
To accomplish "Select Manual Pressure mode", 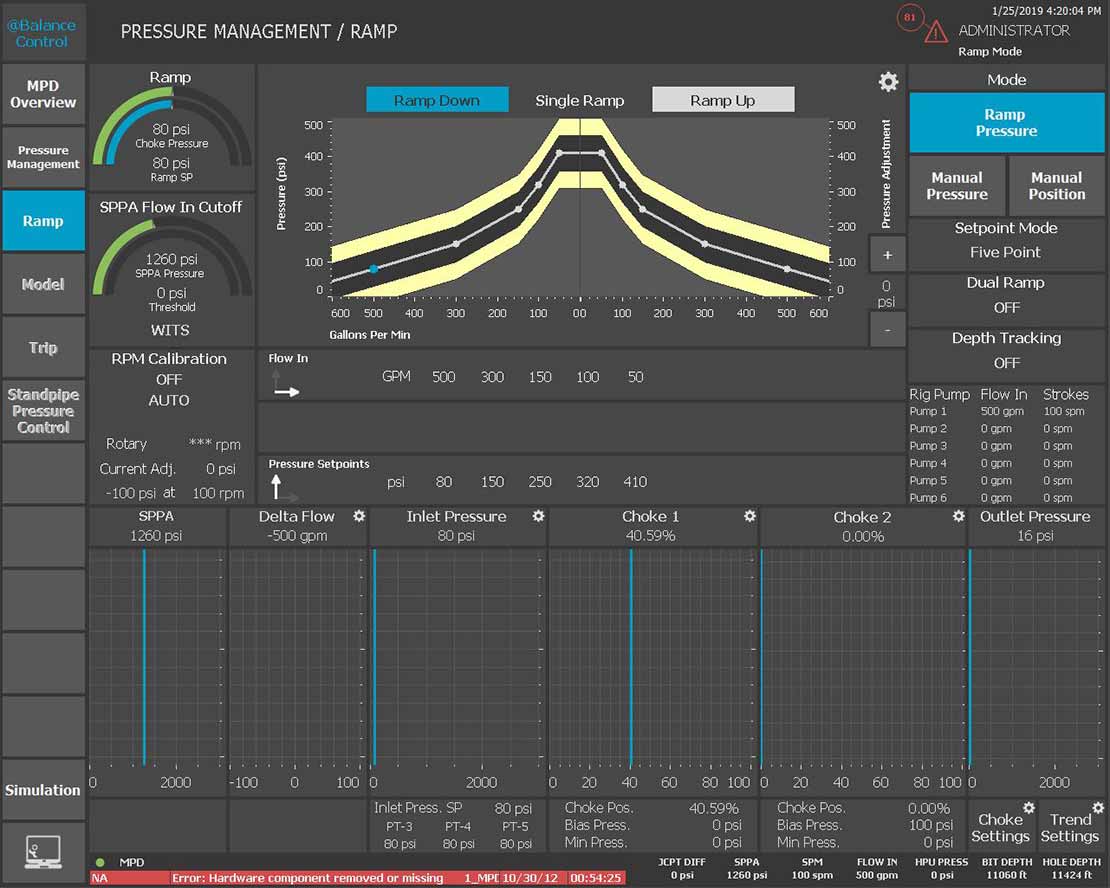I will pos(956,186).
